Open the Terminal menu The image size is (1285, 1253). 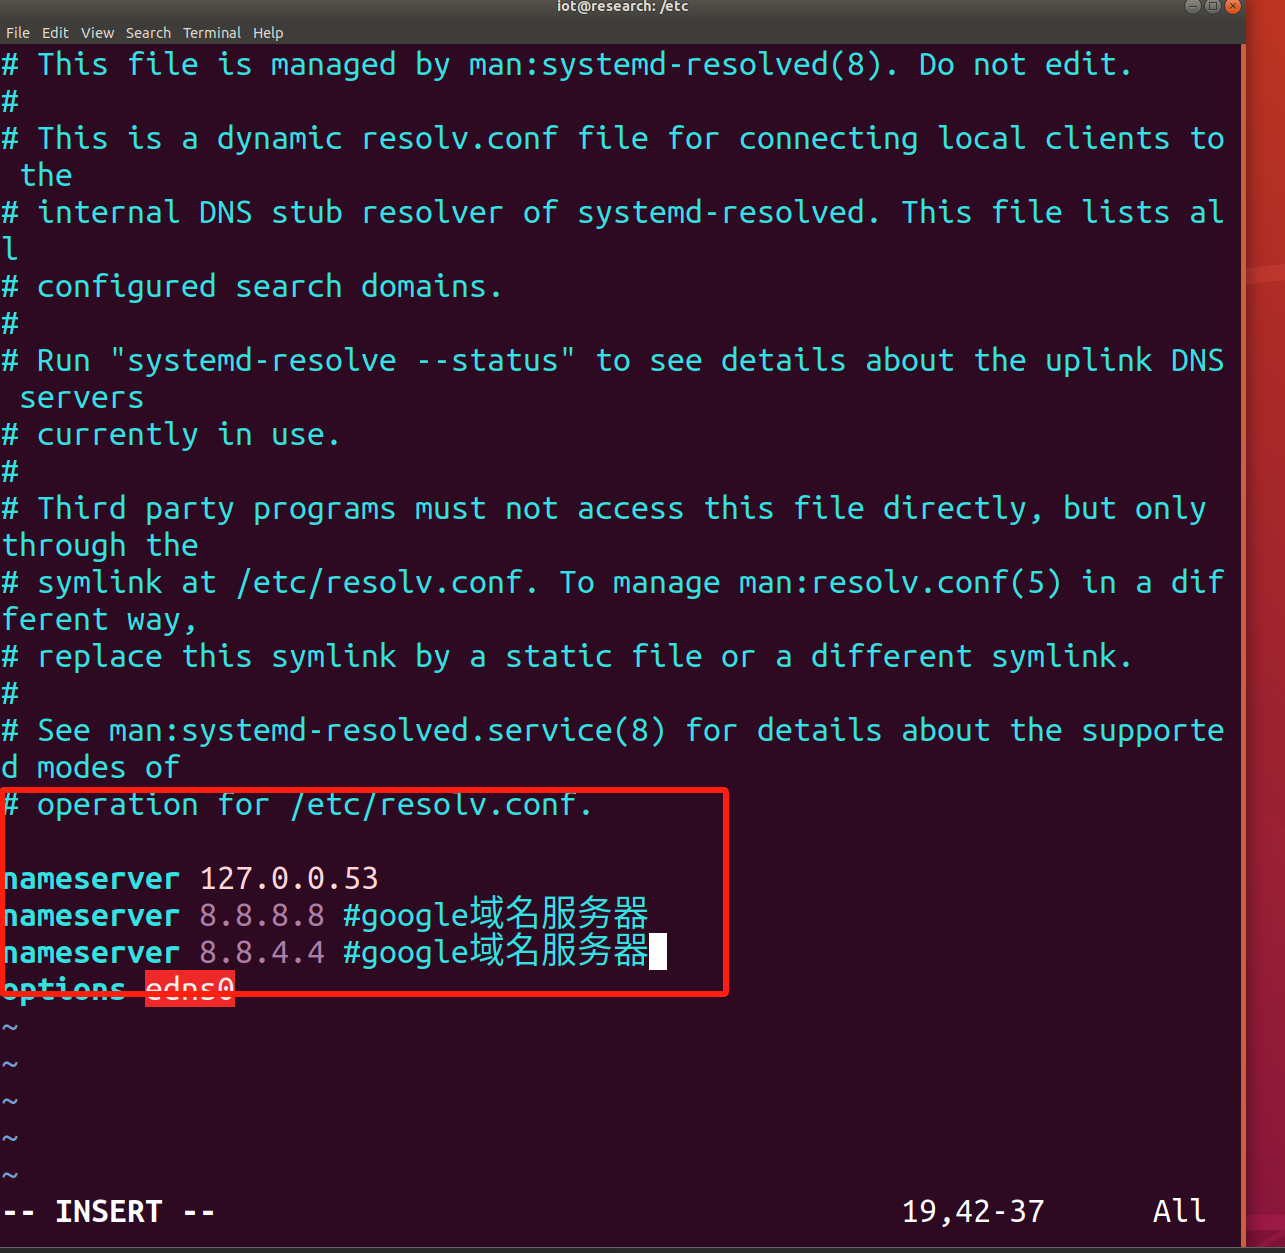point(212,33)
